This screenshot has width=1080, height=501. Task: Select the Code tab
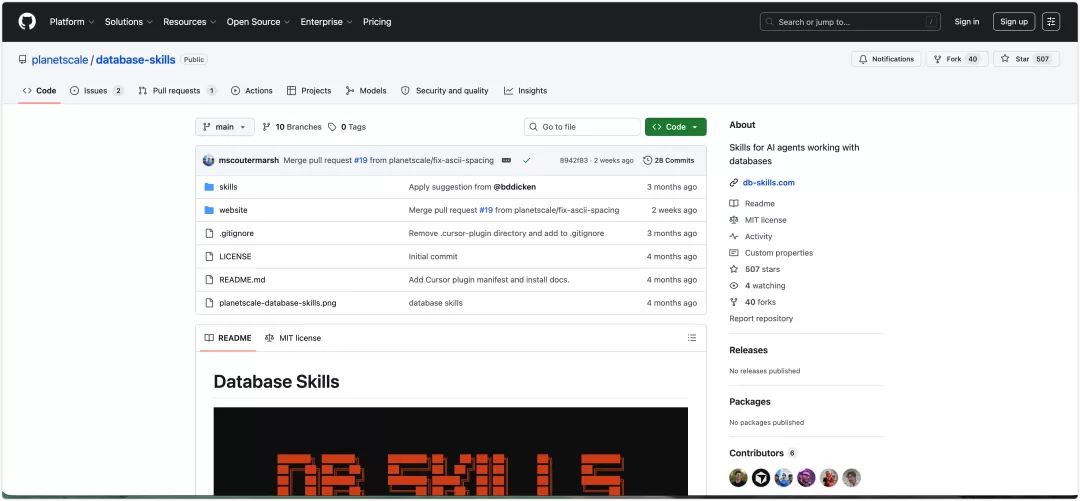click(39, 91)
